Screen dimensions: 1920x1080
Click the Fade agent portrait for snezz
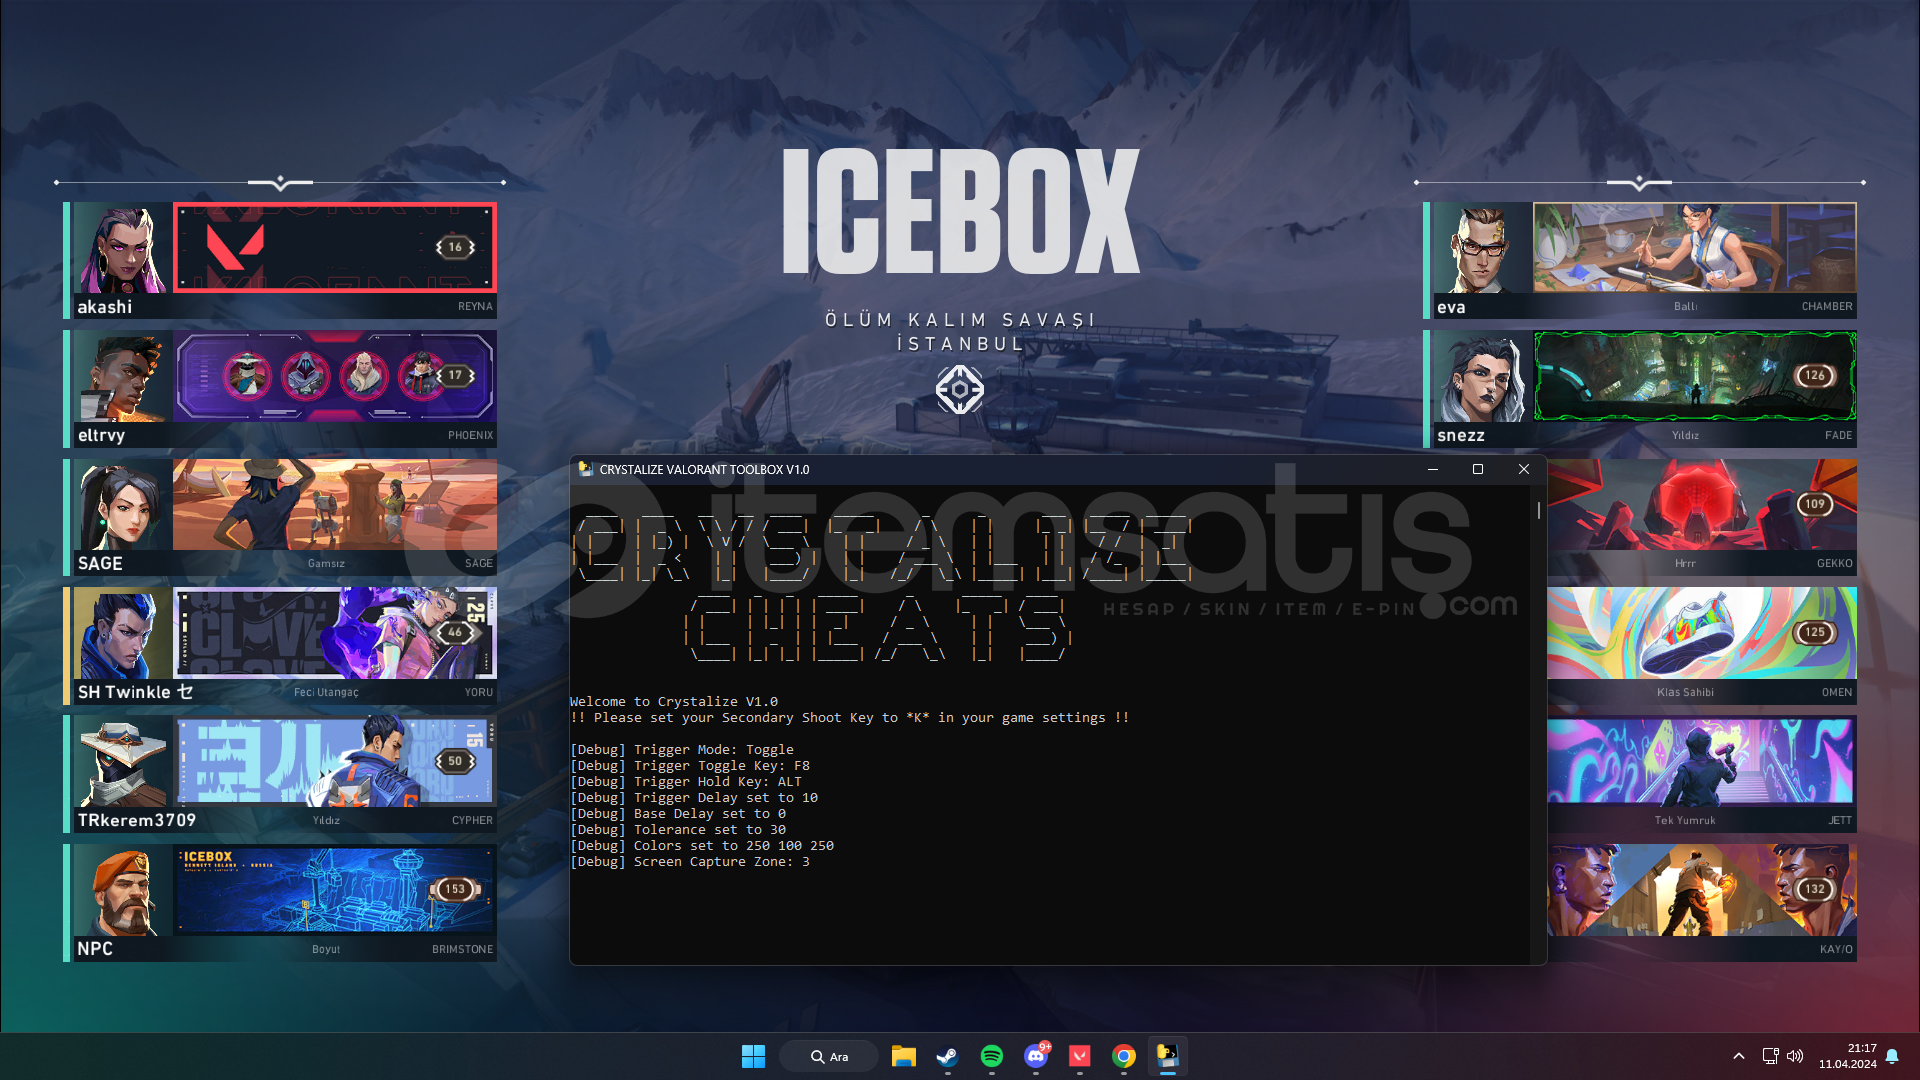pos(1482,377)
